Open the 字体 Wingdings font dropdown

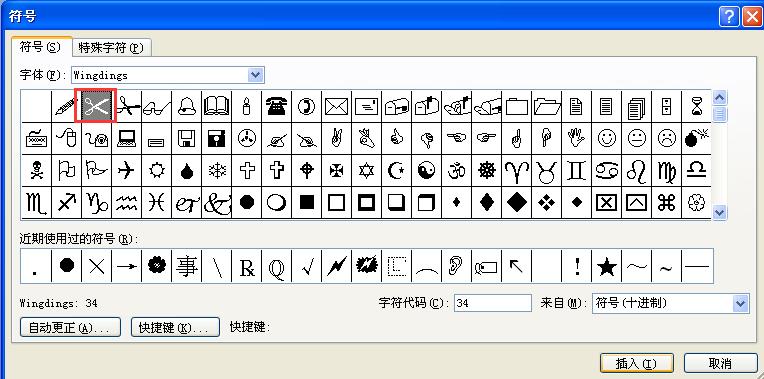click(x=255, y=75)
